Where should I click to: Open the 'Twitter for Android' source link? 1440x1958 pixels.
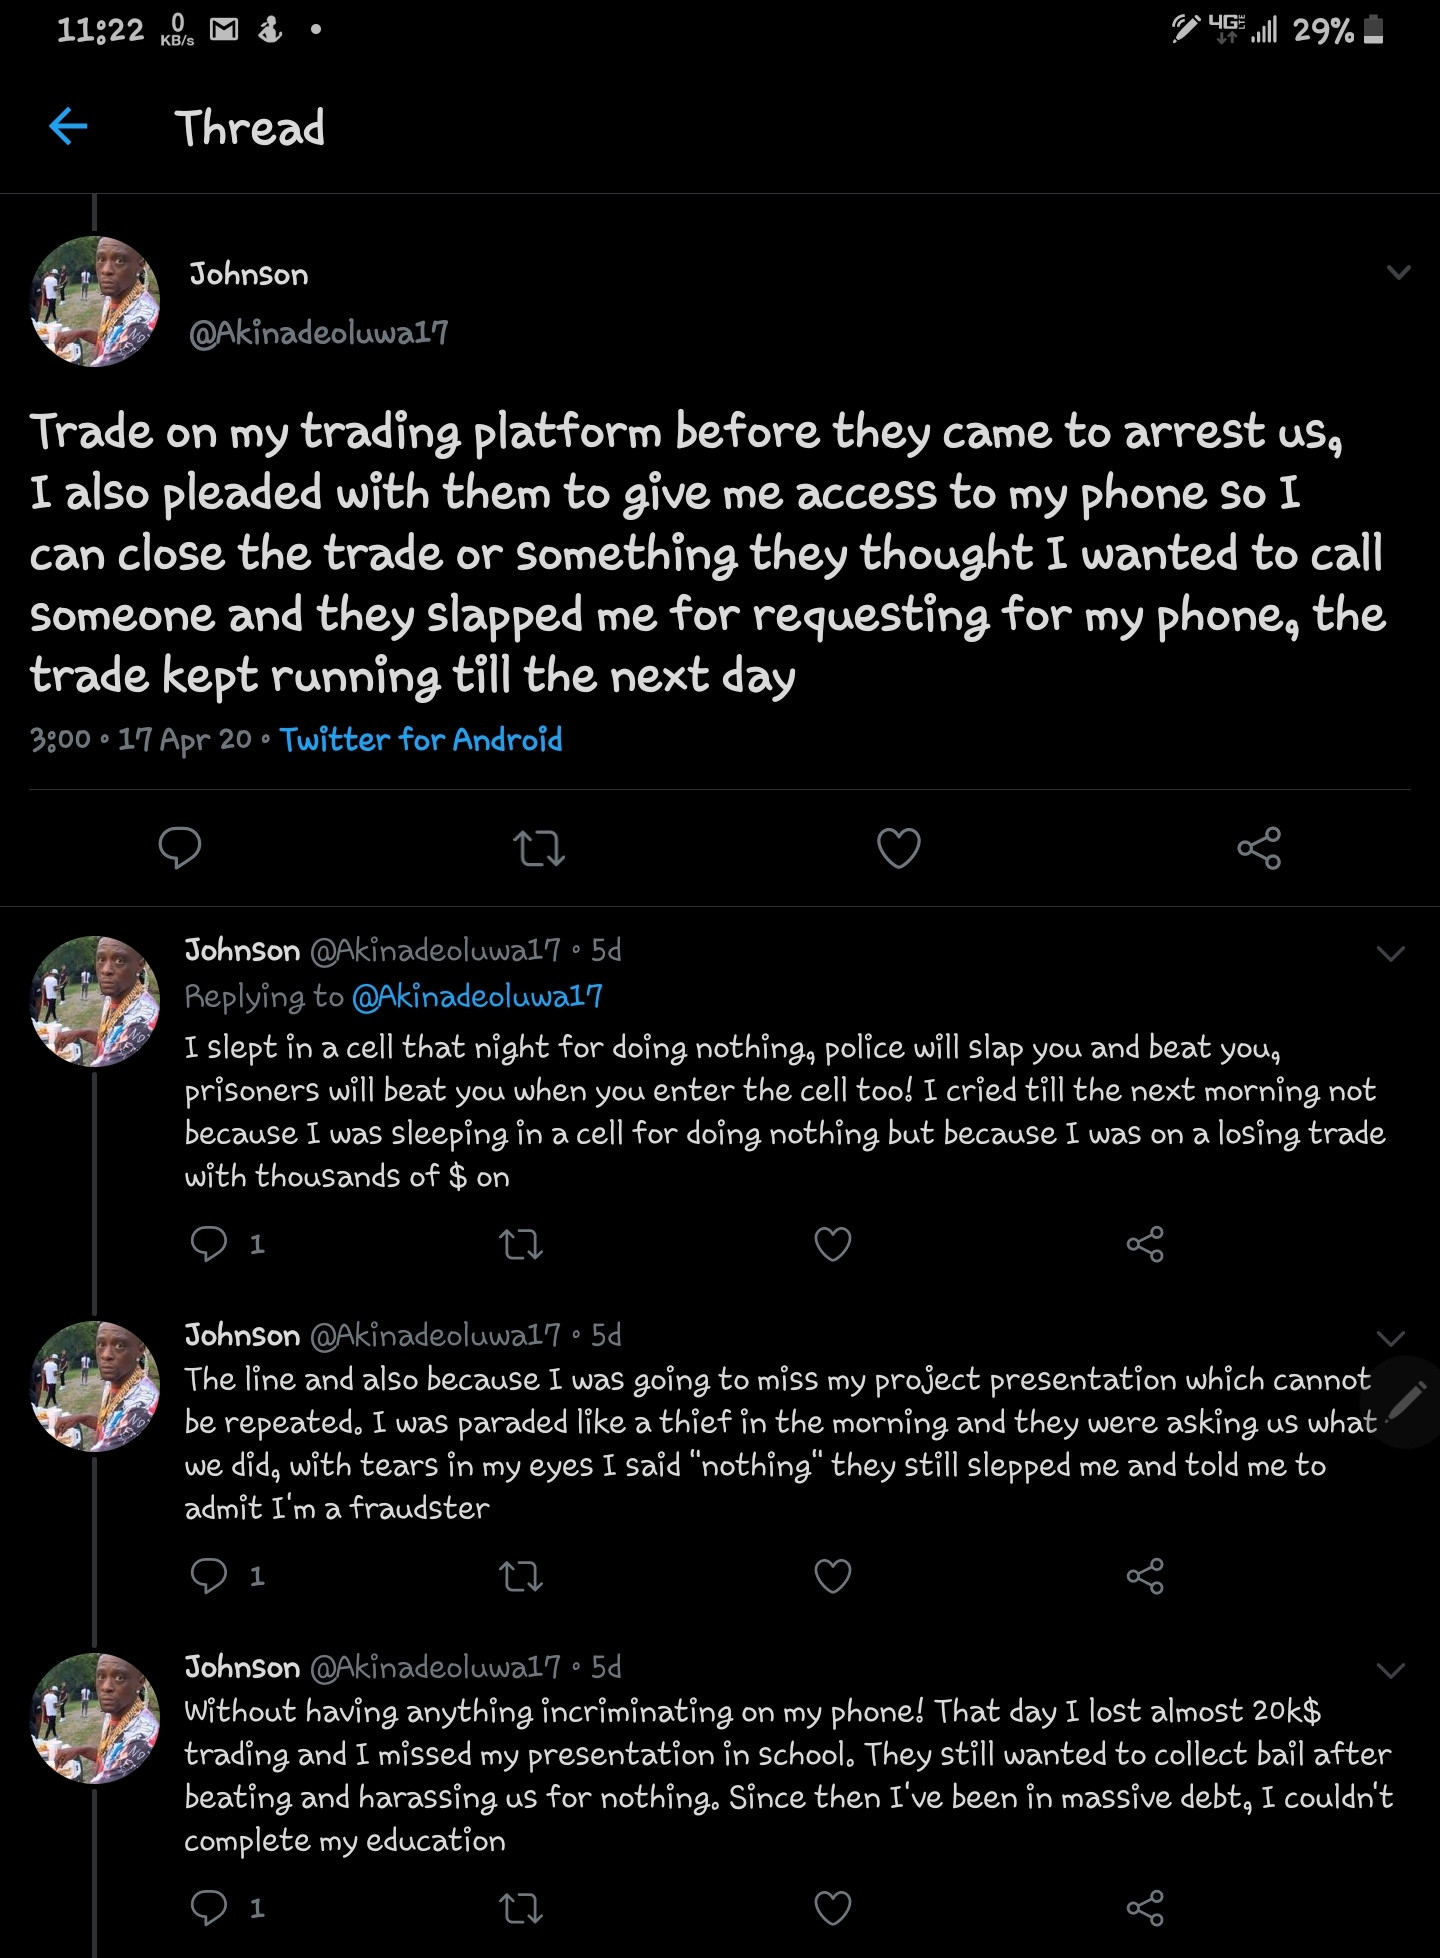421,740
